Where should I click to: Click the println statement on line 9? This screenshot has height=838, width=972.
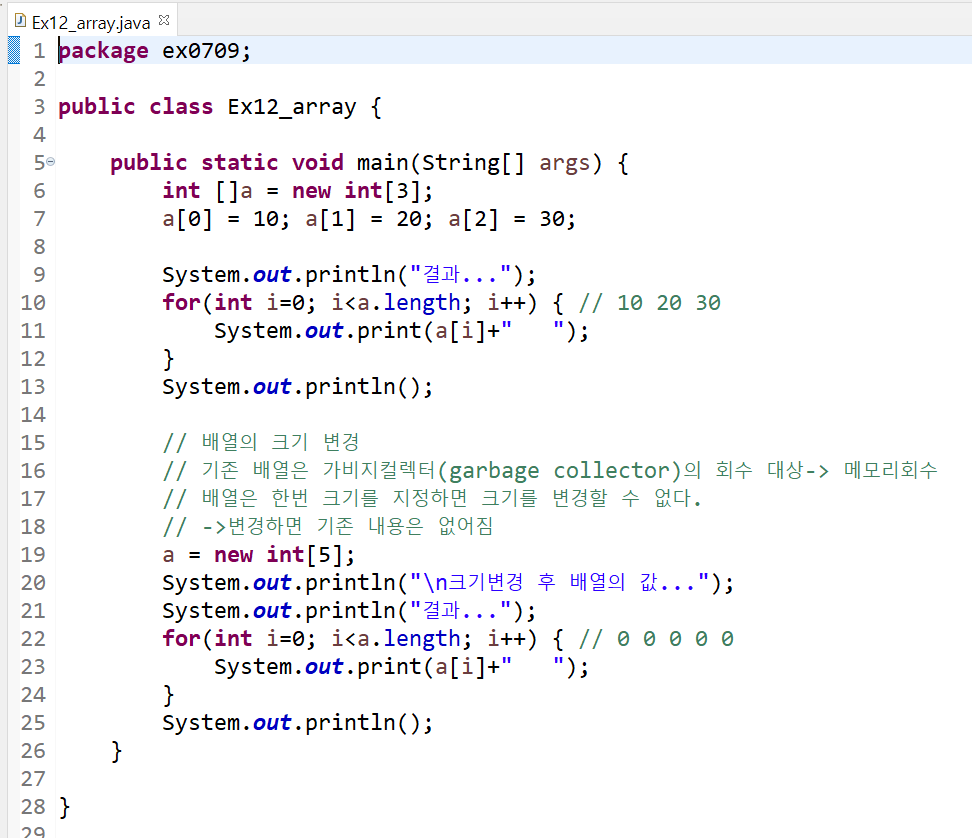point(349,275)
